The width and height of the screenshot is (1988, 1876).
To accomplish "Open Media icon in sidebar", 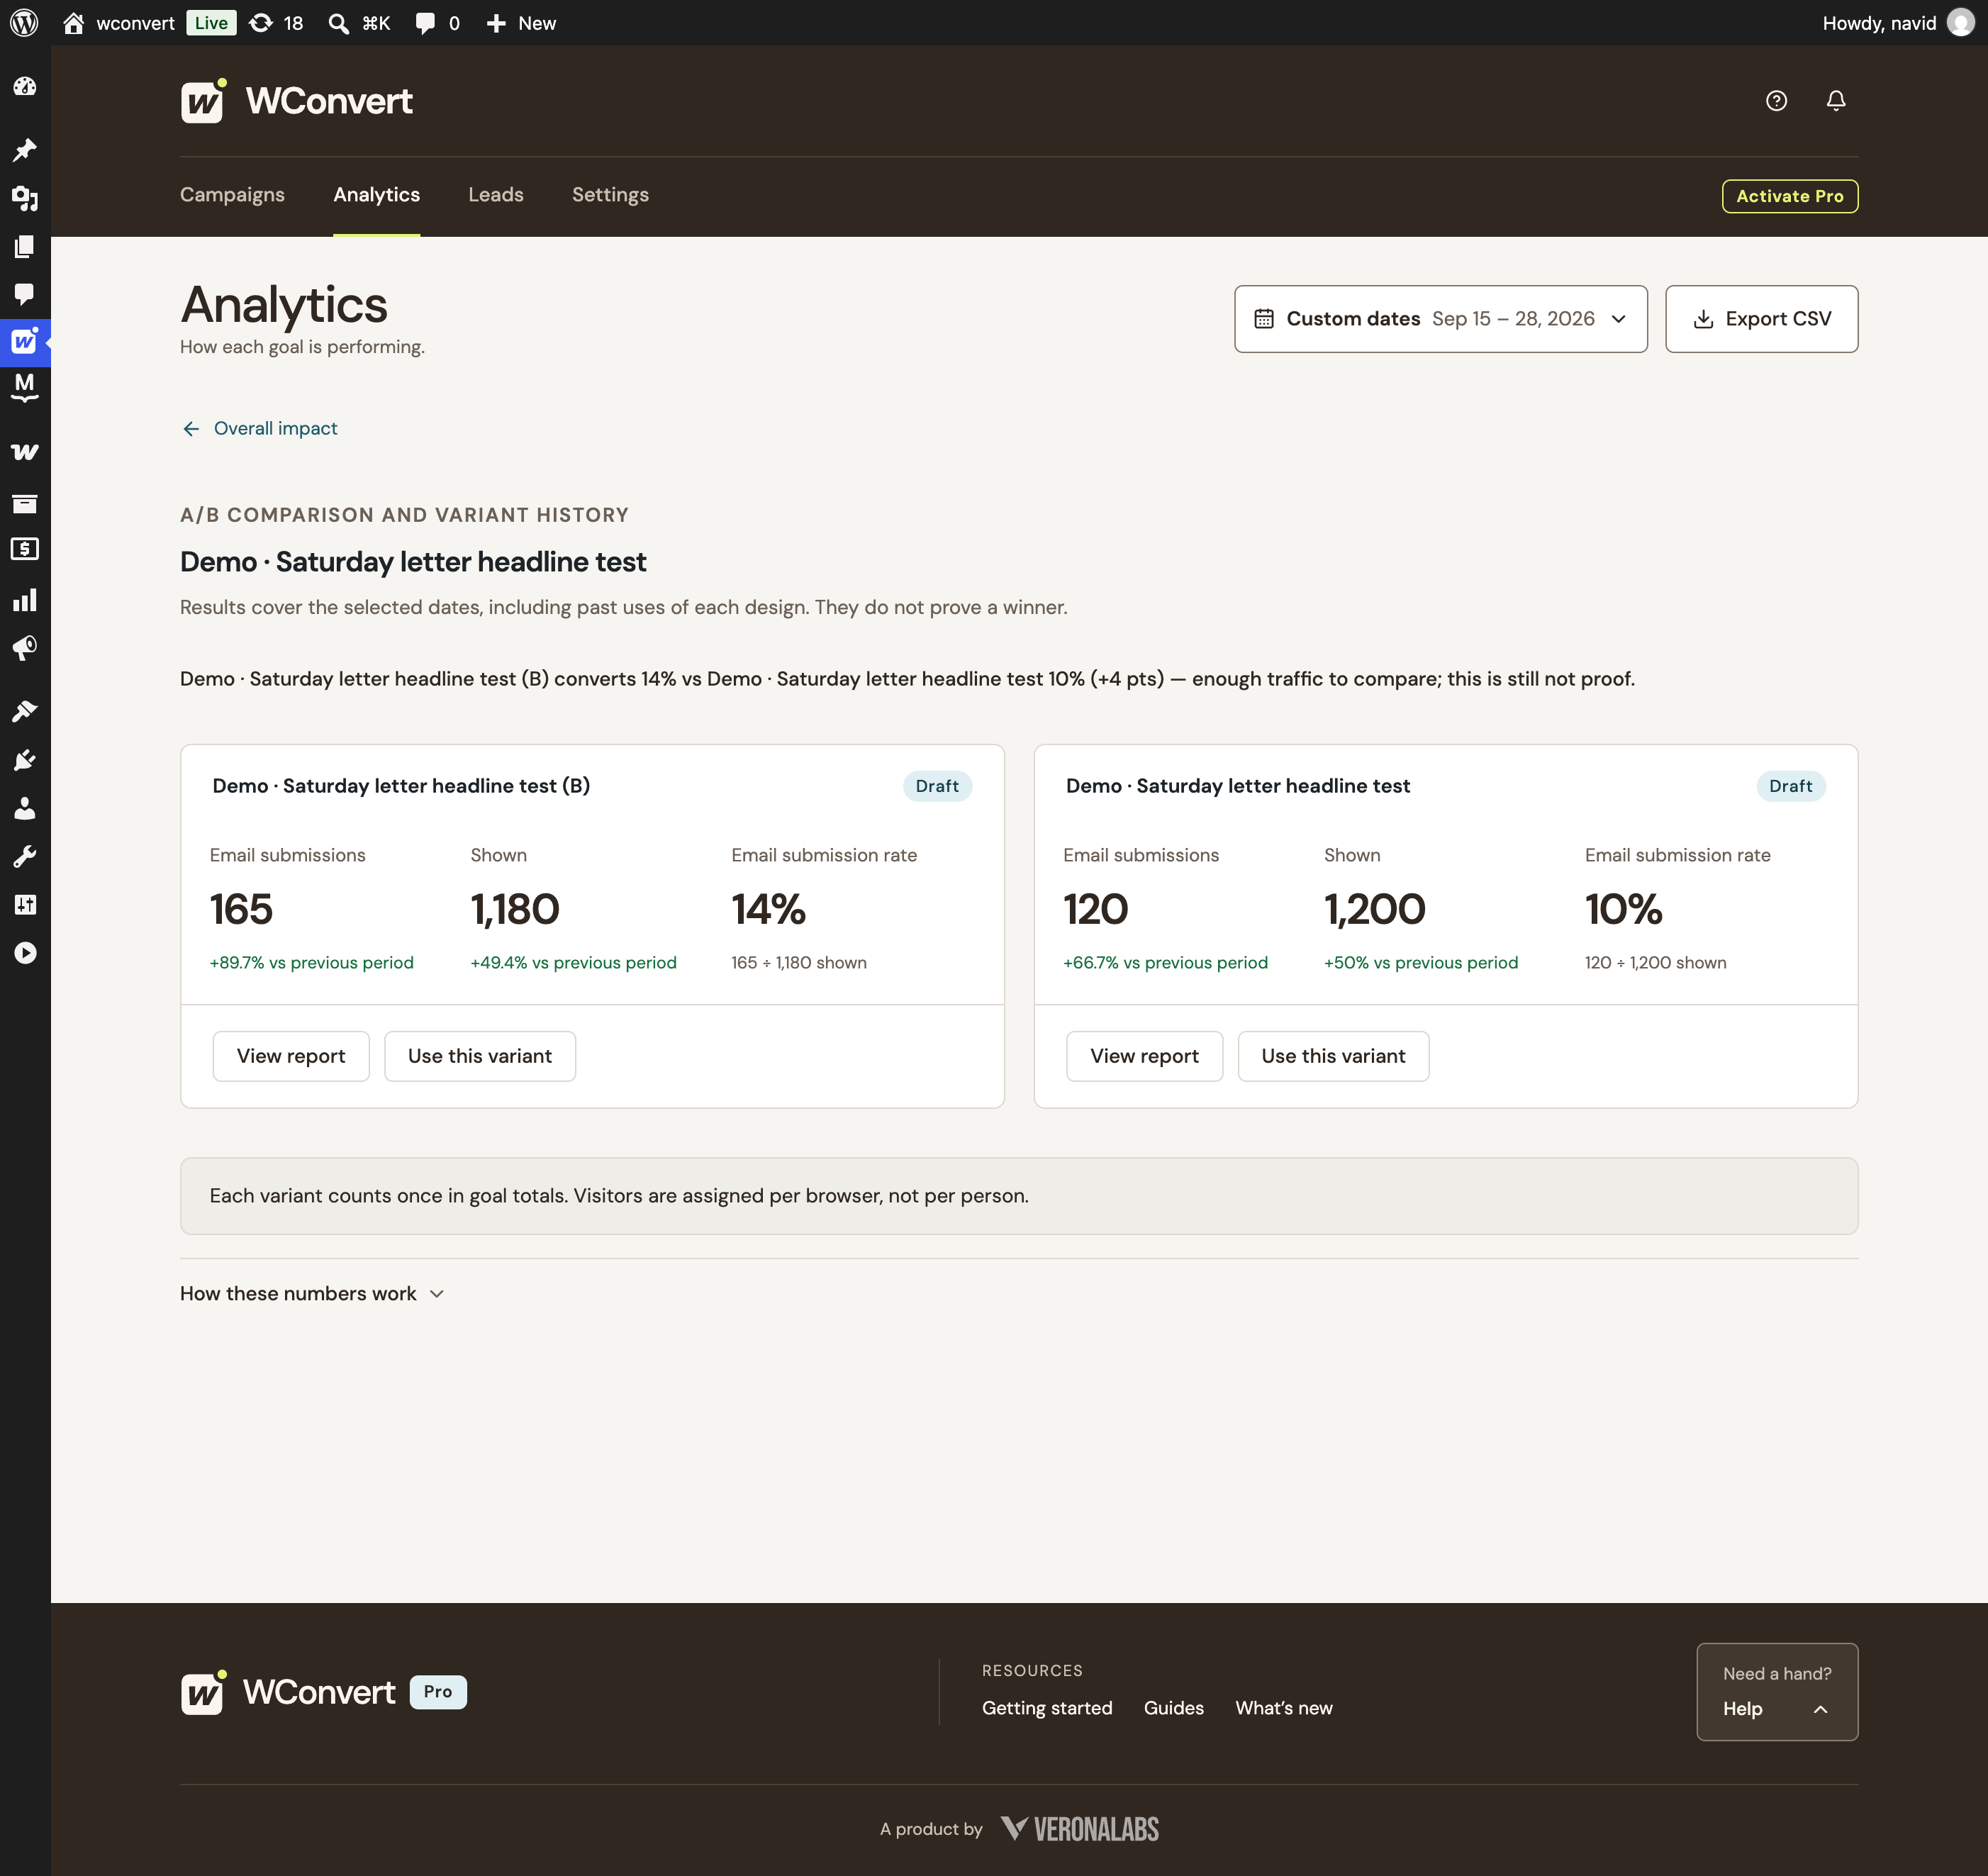I will 25,198.
